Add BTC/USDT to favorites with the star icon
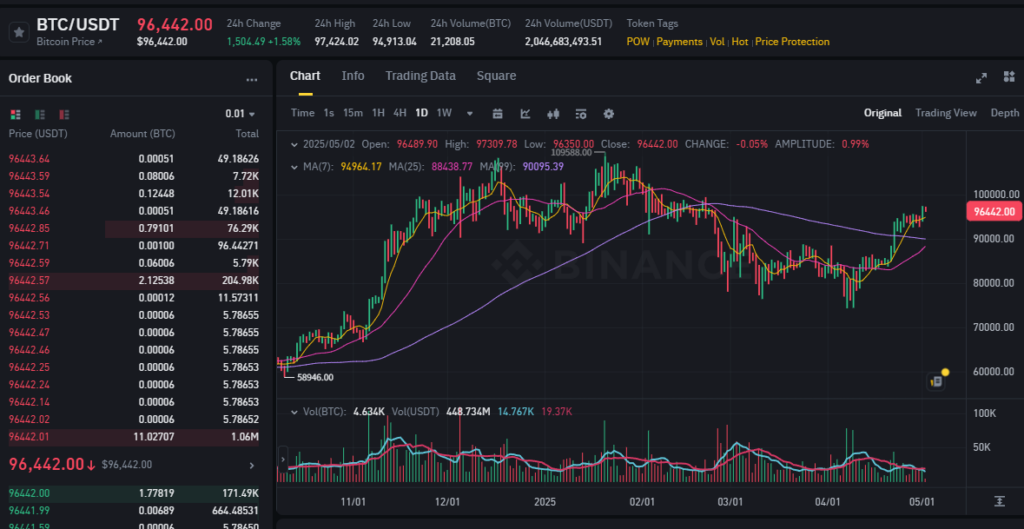The width and height of the screenshot is (1024, 529). coord(19,31)
